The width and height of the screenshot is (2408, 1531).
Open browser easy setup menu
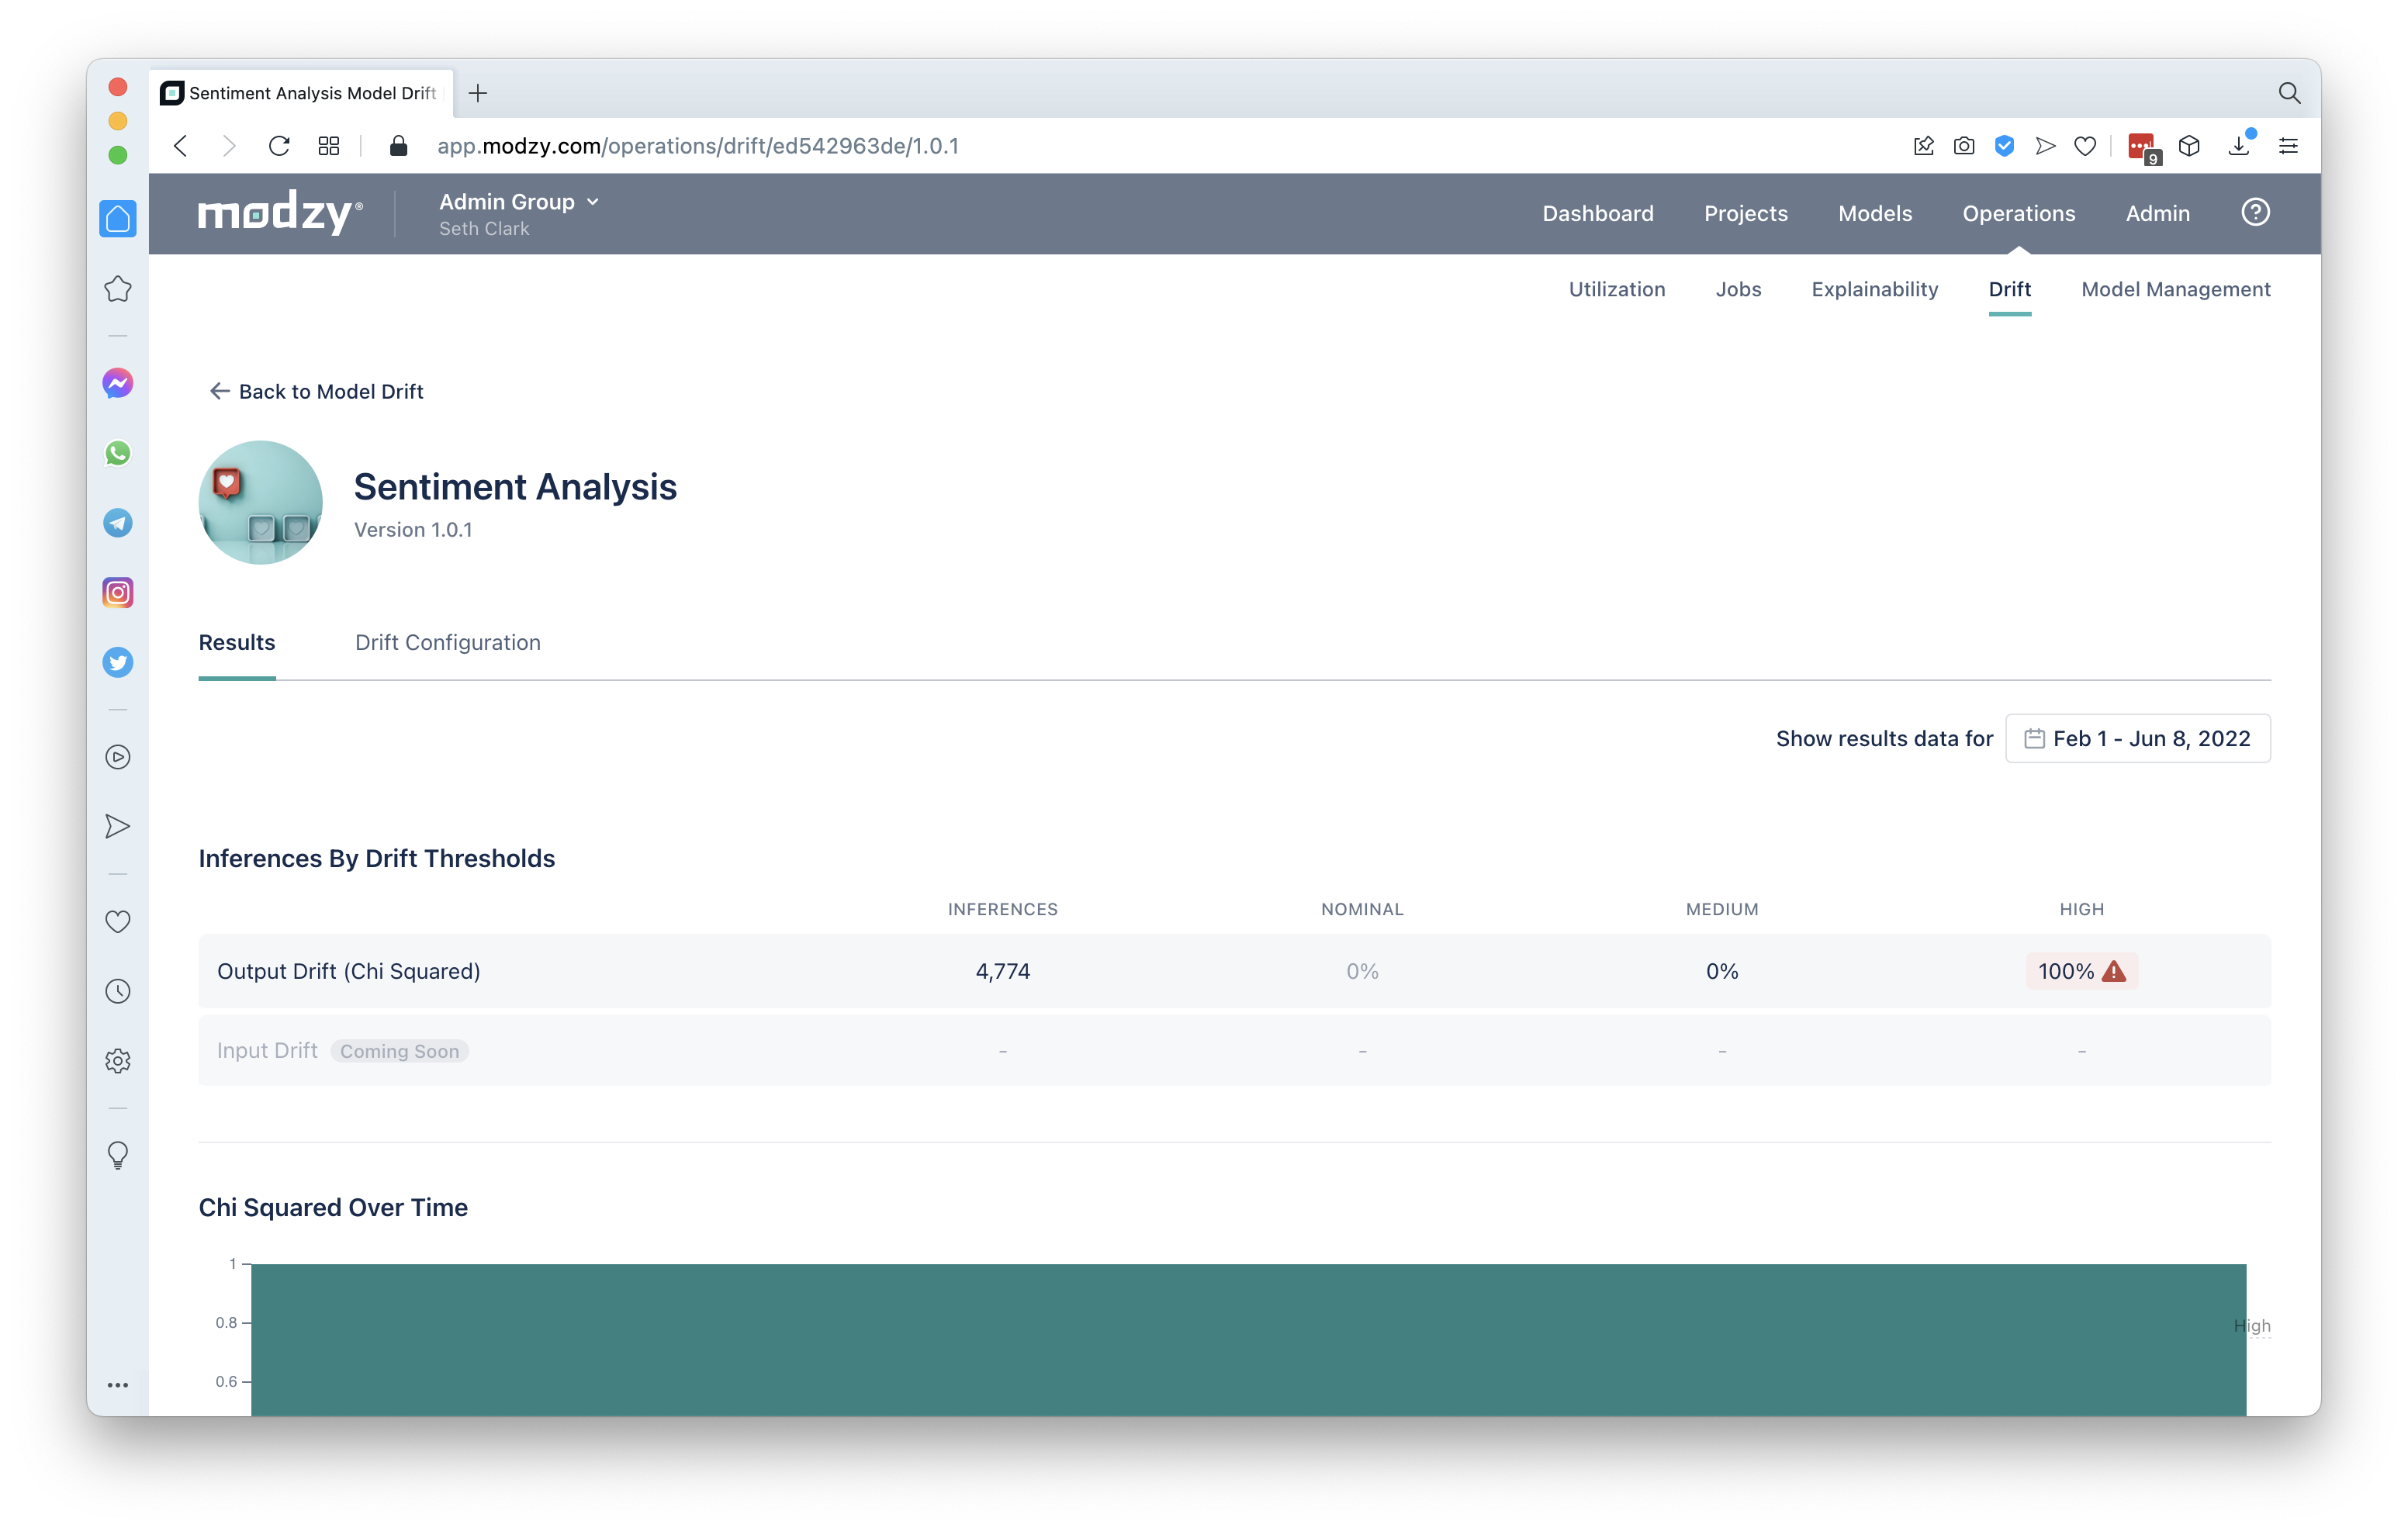(2288, 146)
